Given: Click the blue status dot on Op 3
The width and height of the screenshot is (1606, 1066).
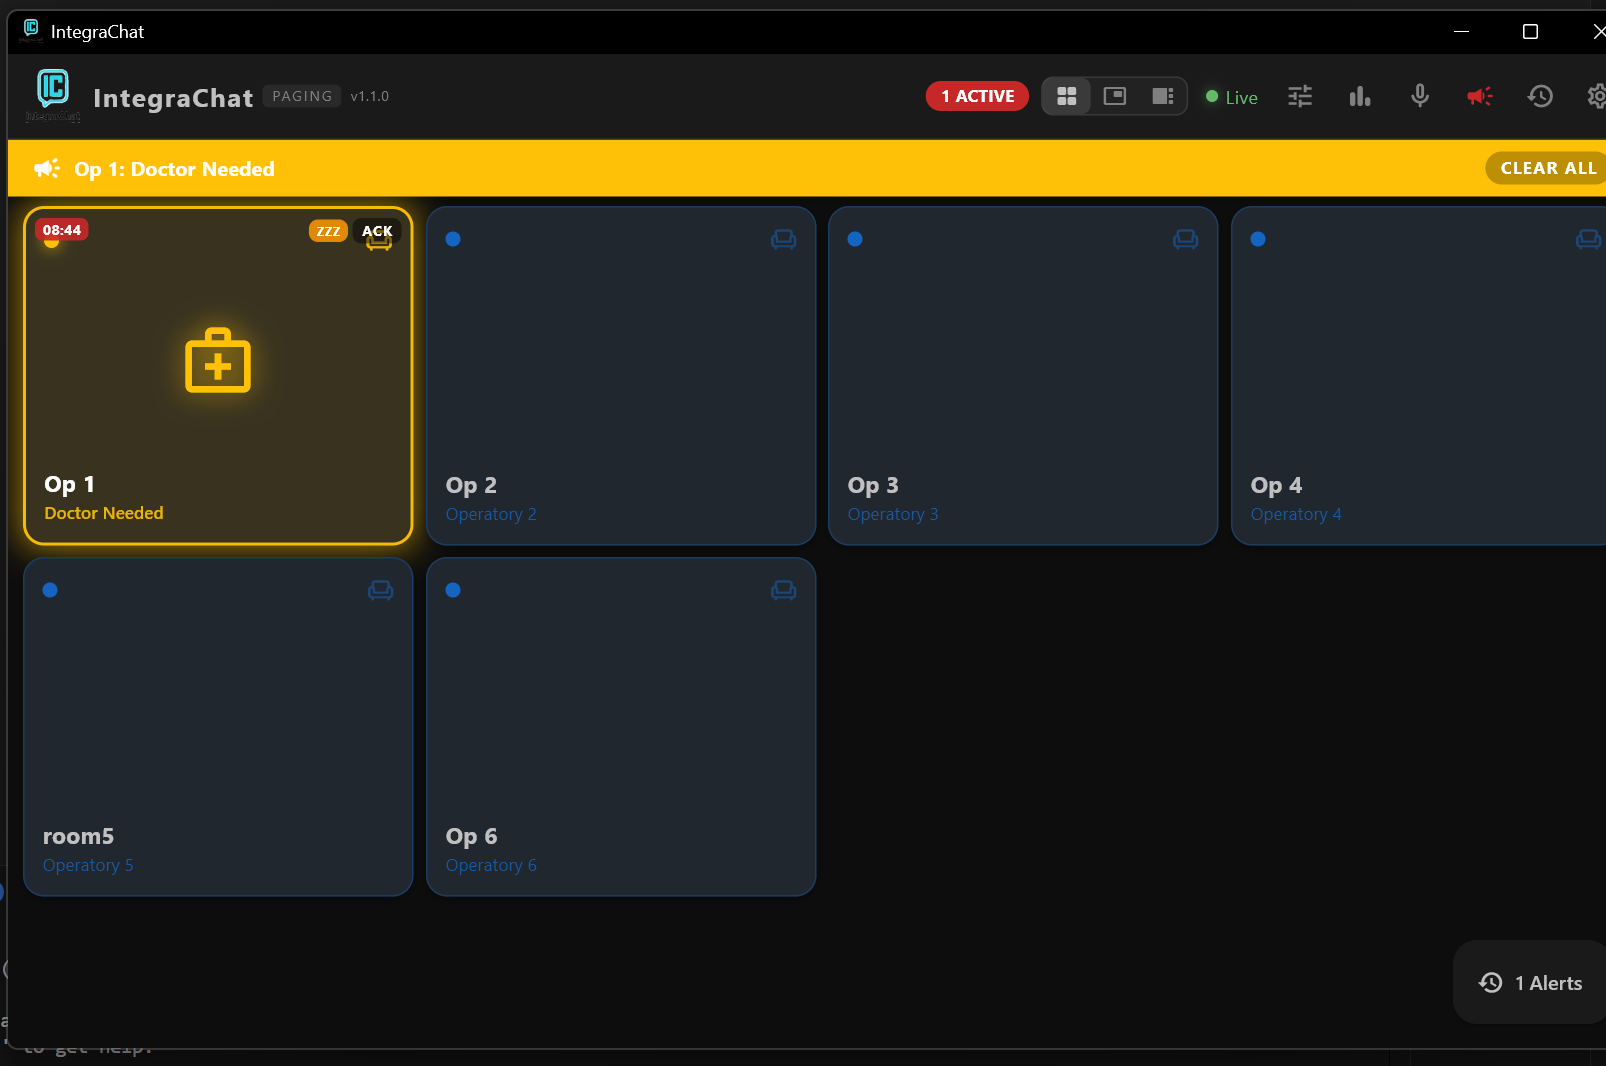Looking at the screenshot, I should pyautogui.click(x=855, y=239).
